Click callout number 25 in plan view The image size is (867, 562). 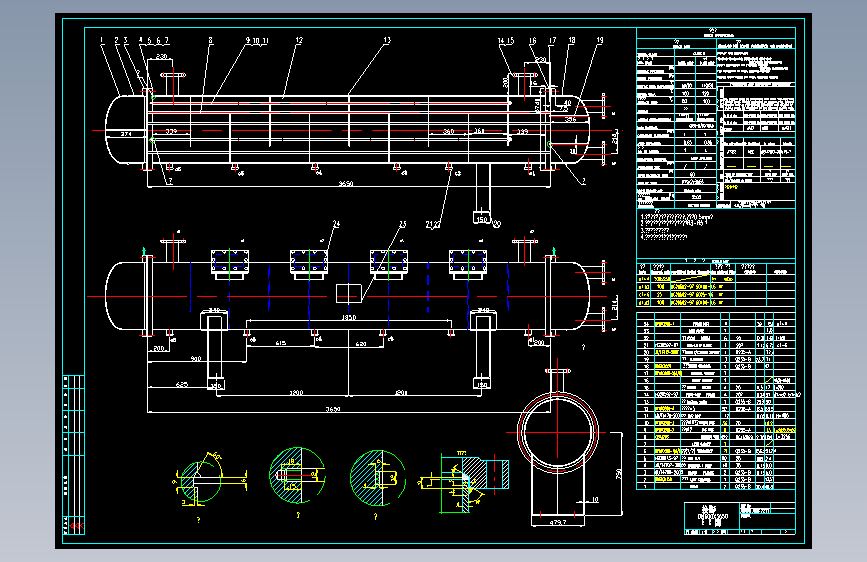(x=403, y=224)
